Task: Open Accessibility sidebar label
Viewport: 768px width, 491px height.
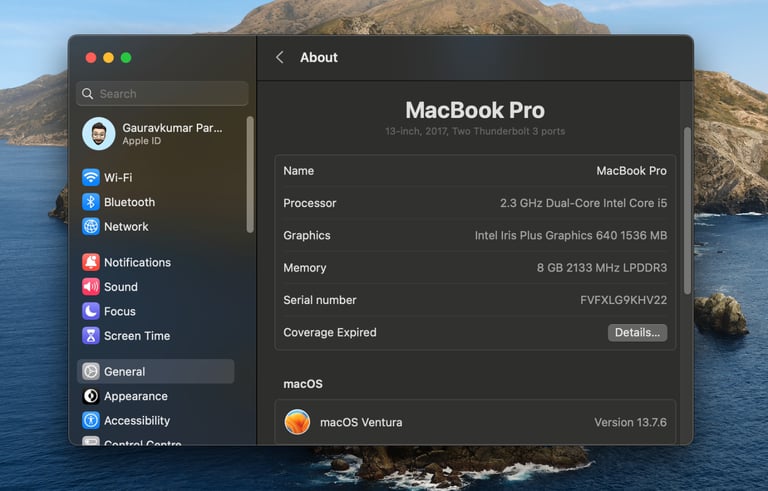Action: click(137, 420)
